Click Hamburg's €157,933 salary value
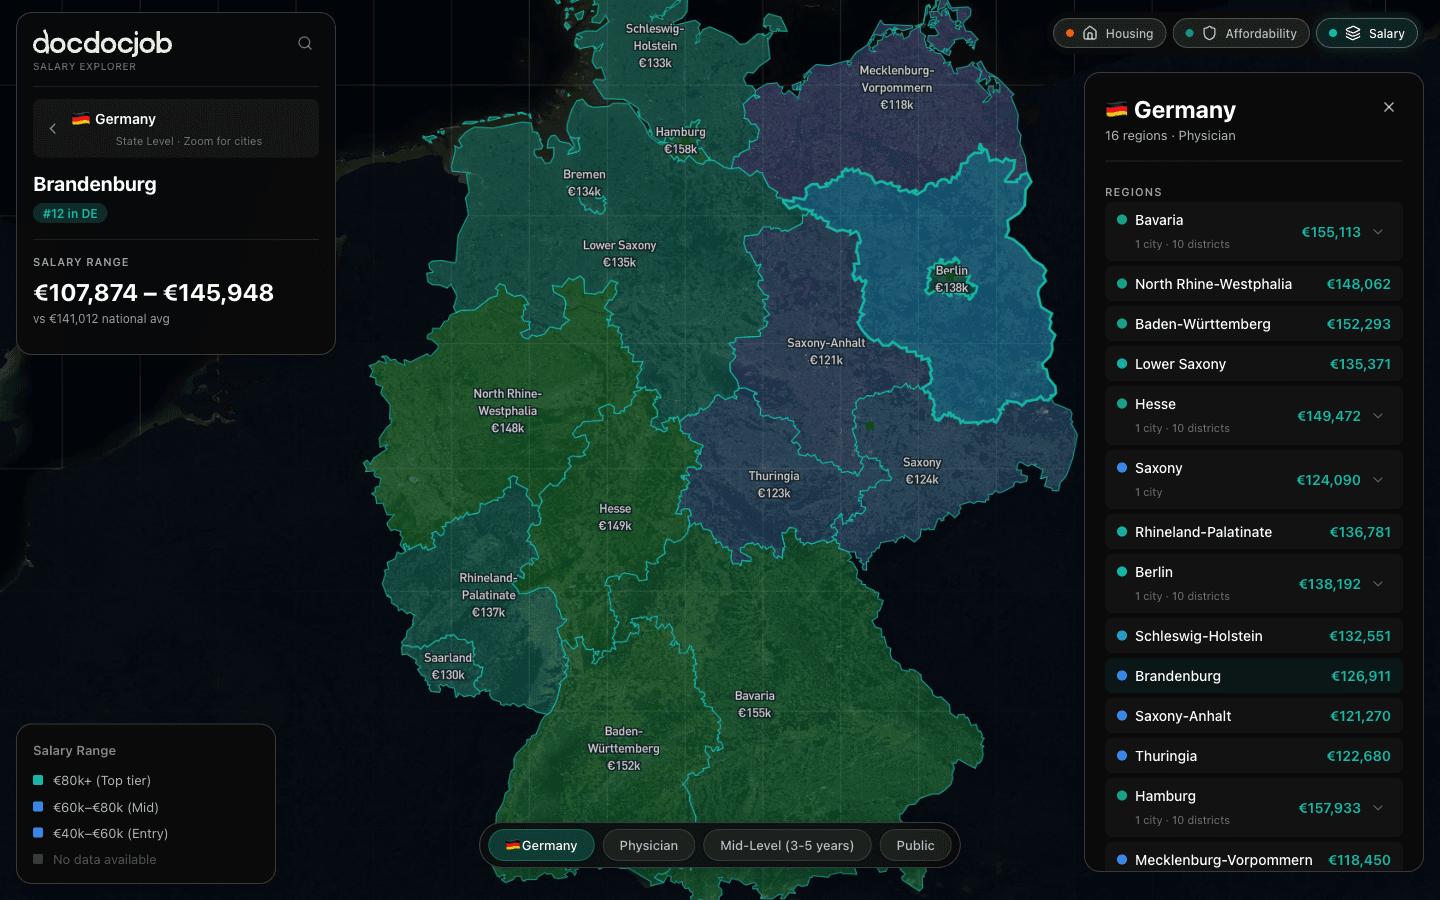The width and height of the screenshot is (1440, 900). (1329, 808)
